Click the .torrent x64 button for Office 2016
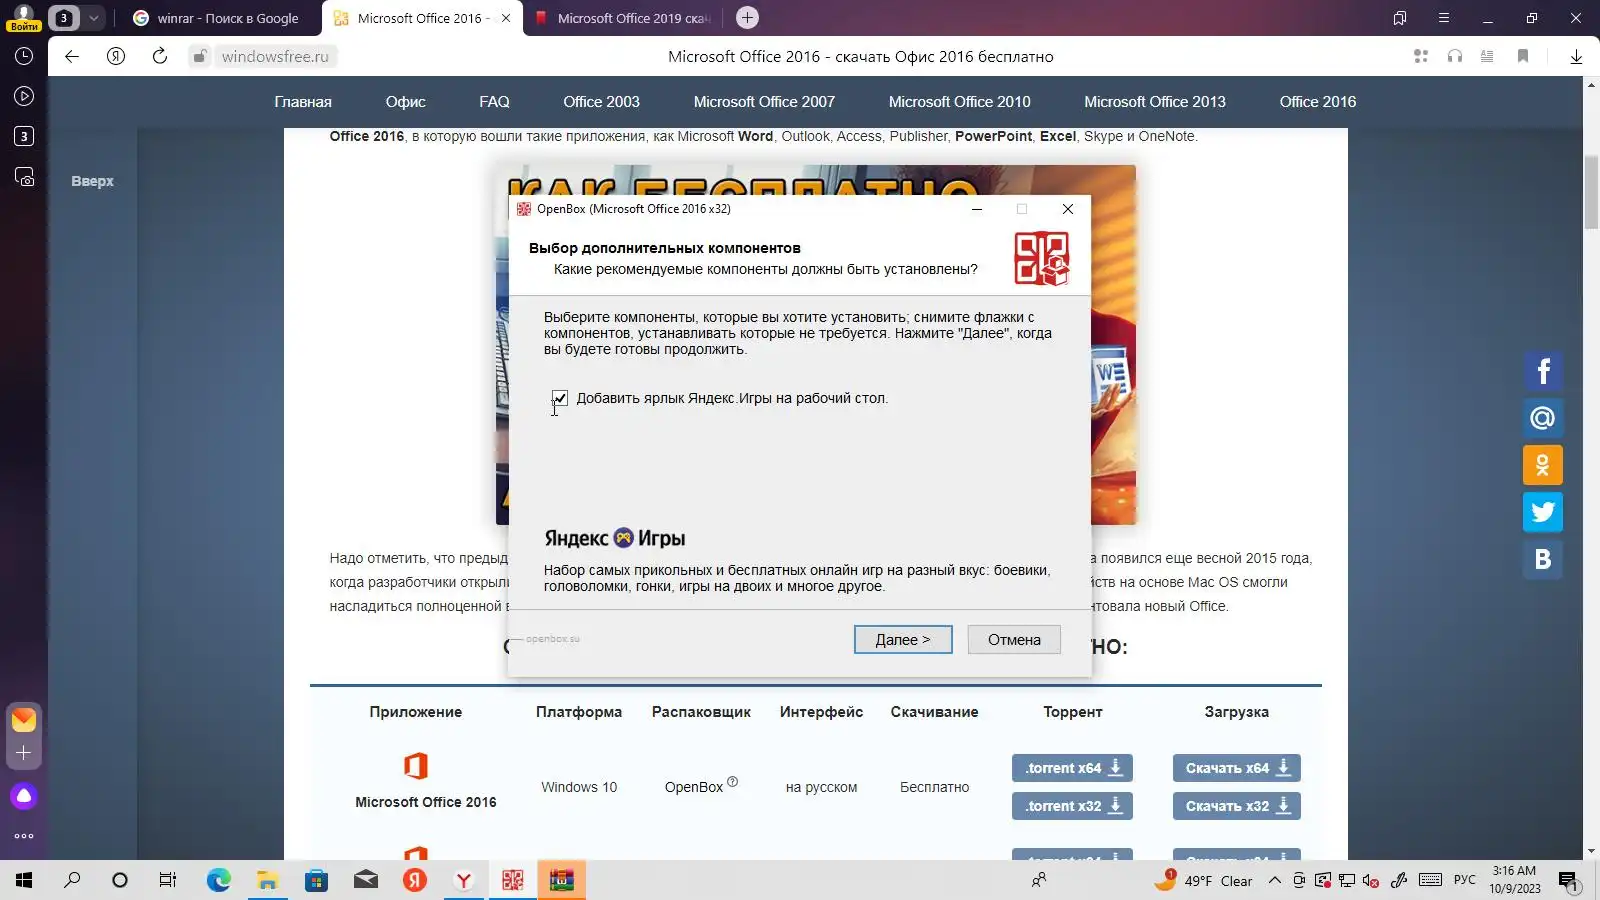 pyautogui.click(x=1072, y=768)
